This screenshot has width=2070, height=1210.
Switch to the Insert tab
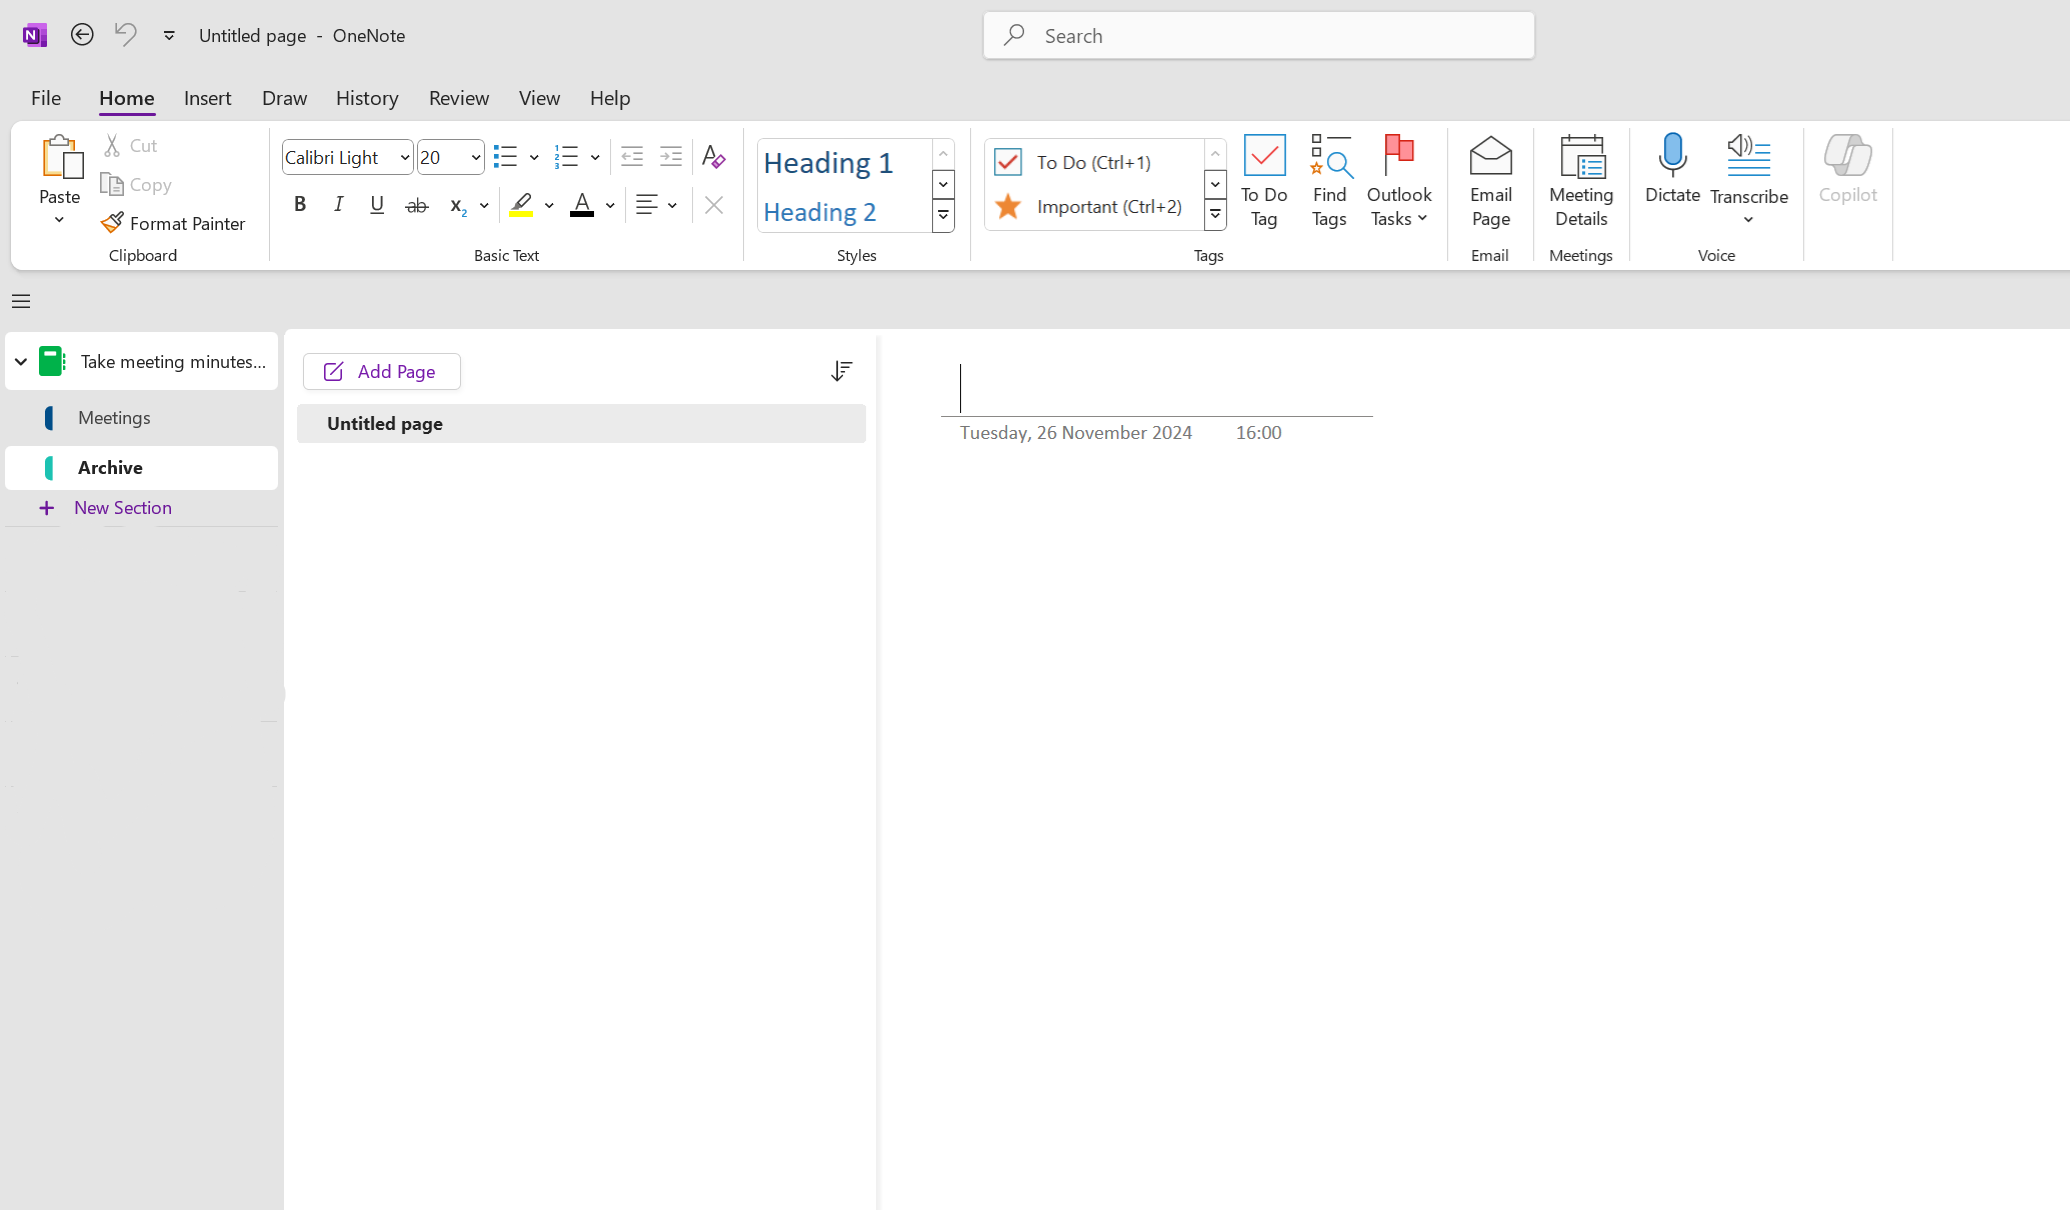coord(207,97)
